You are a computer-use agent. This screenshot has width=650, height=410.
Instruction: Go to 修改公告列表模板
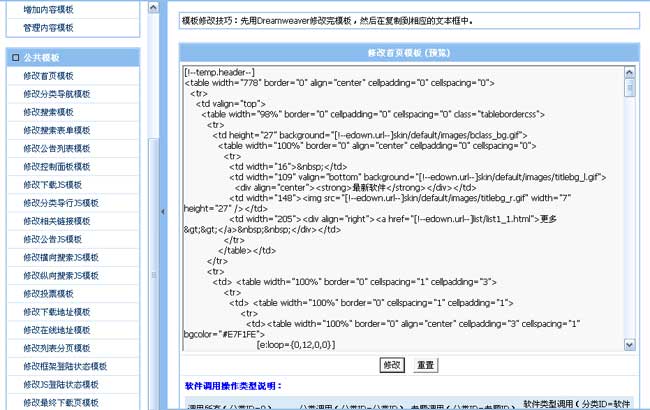[56, 148]
